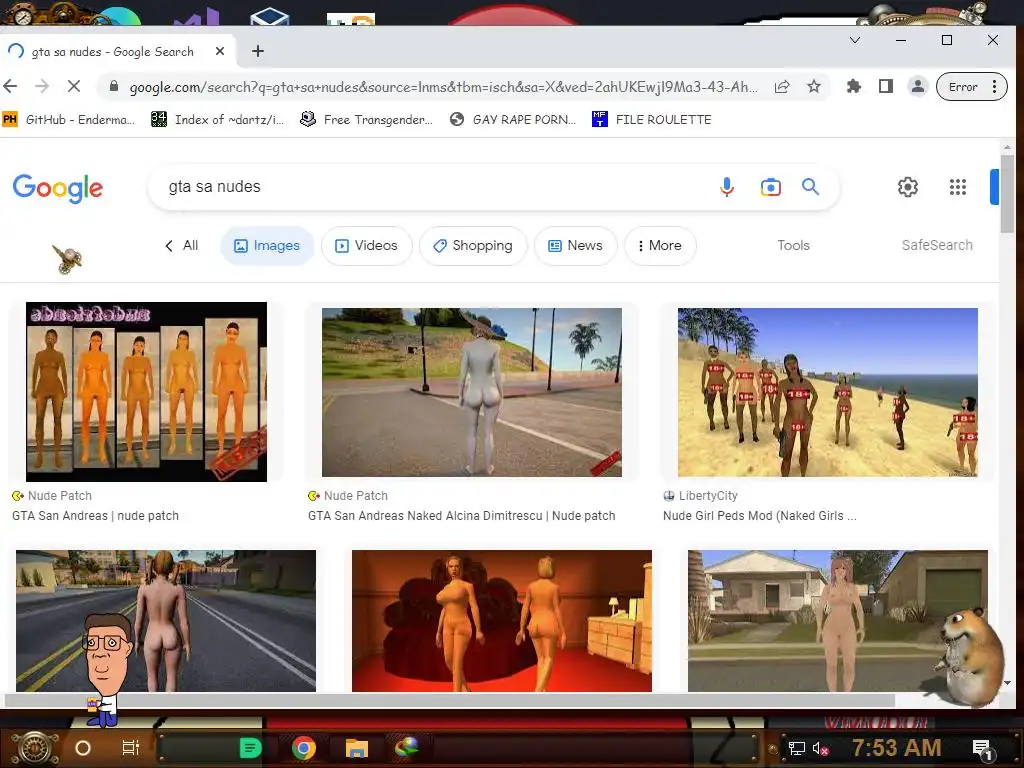Click into the Google search box
Screen dimensions: 1024x768
click(x=431, y=187)
